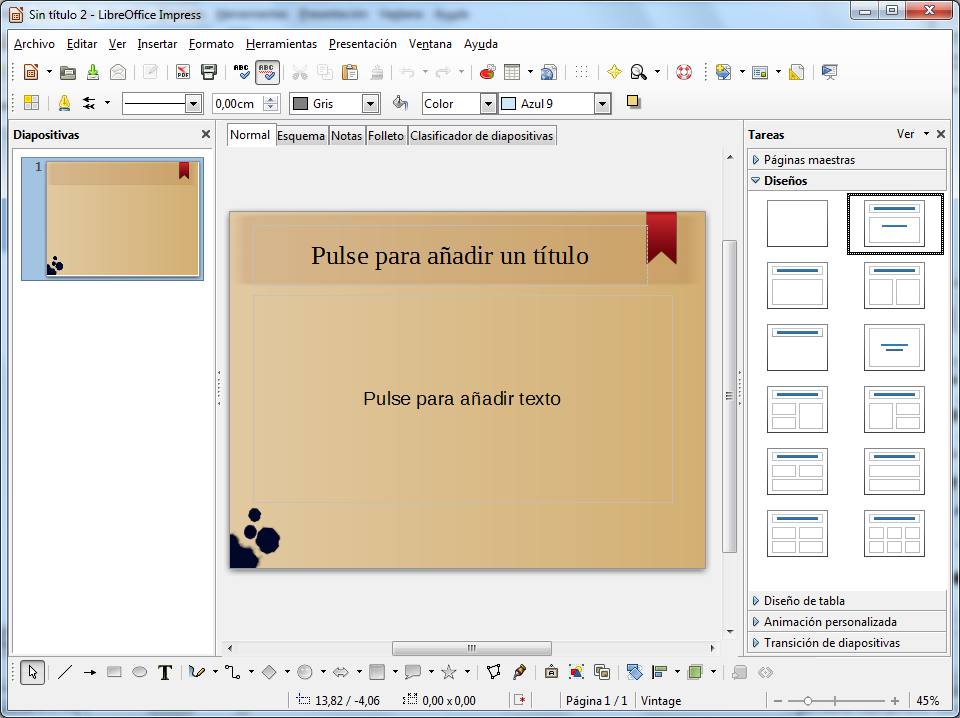The image size is (960, 718).
Task: Open the Fontwork Gallery
Action: point(552,672)
